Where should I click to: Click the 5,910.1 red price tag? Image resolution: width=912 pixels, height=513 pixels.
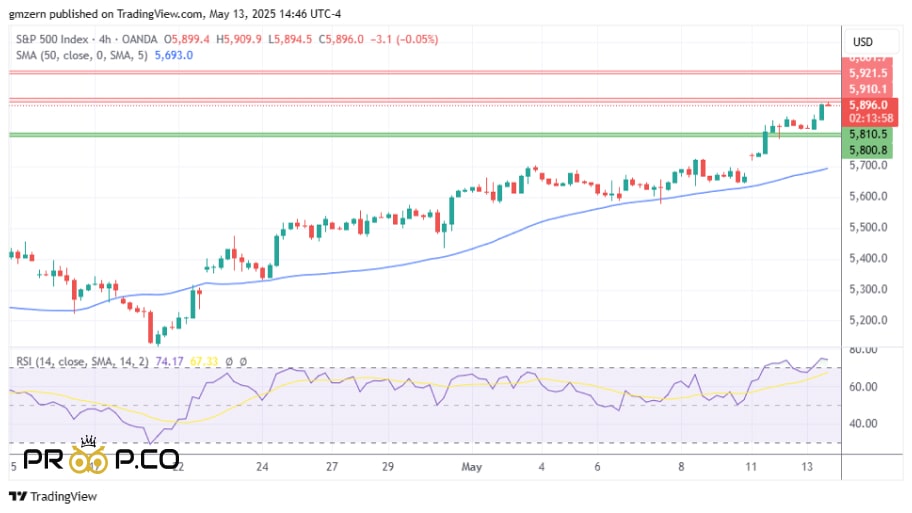pos(868,89)
